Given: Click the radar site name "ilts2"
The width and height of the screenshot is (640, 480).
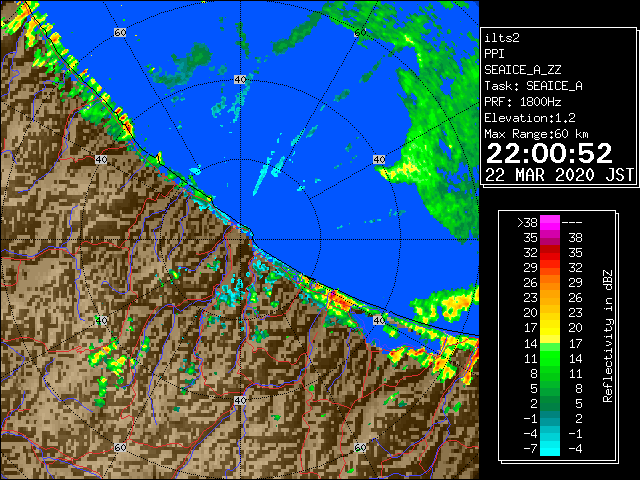Looking at the screenshot, I should pyautogui.click(x=502, y=38).
